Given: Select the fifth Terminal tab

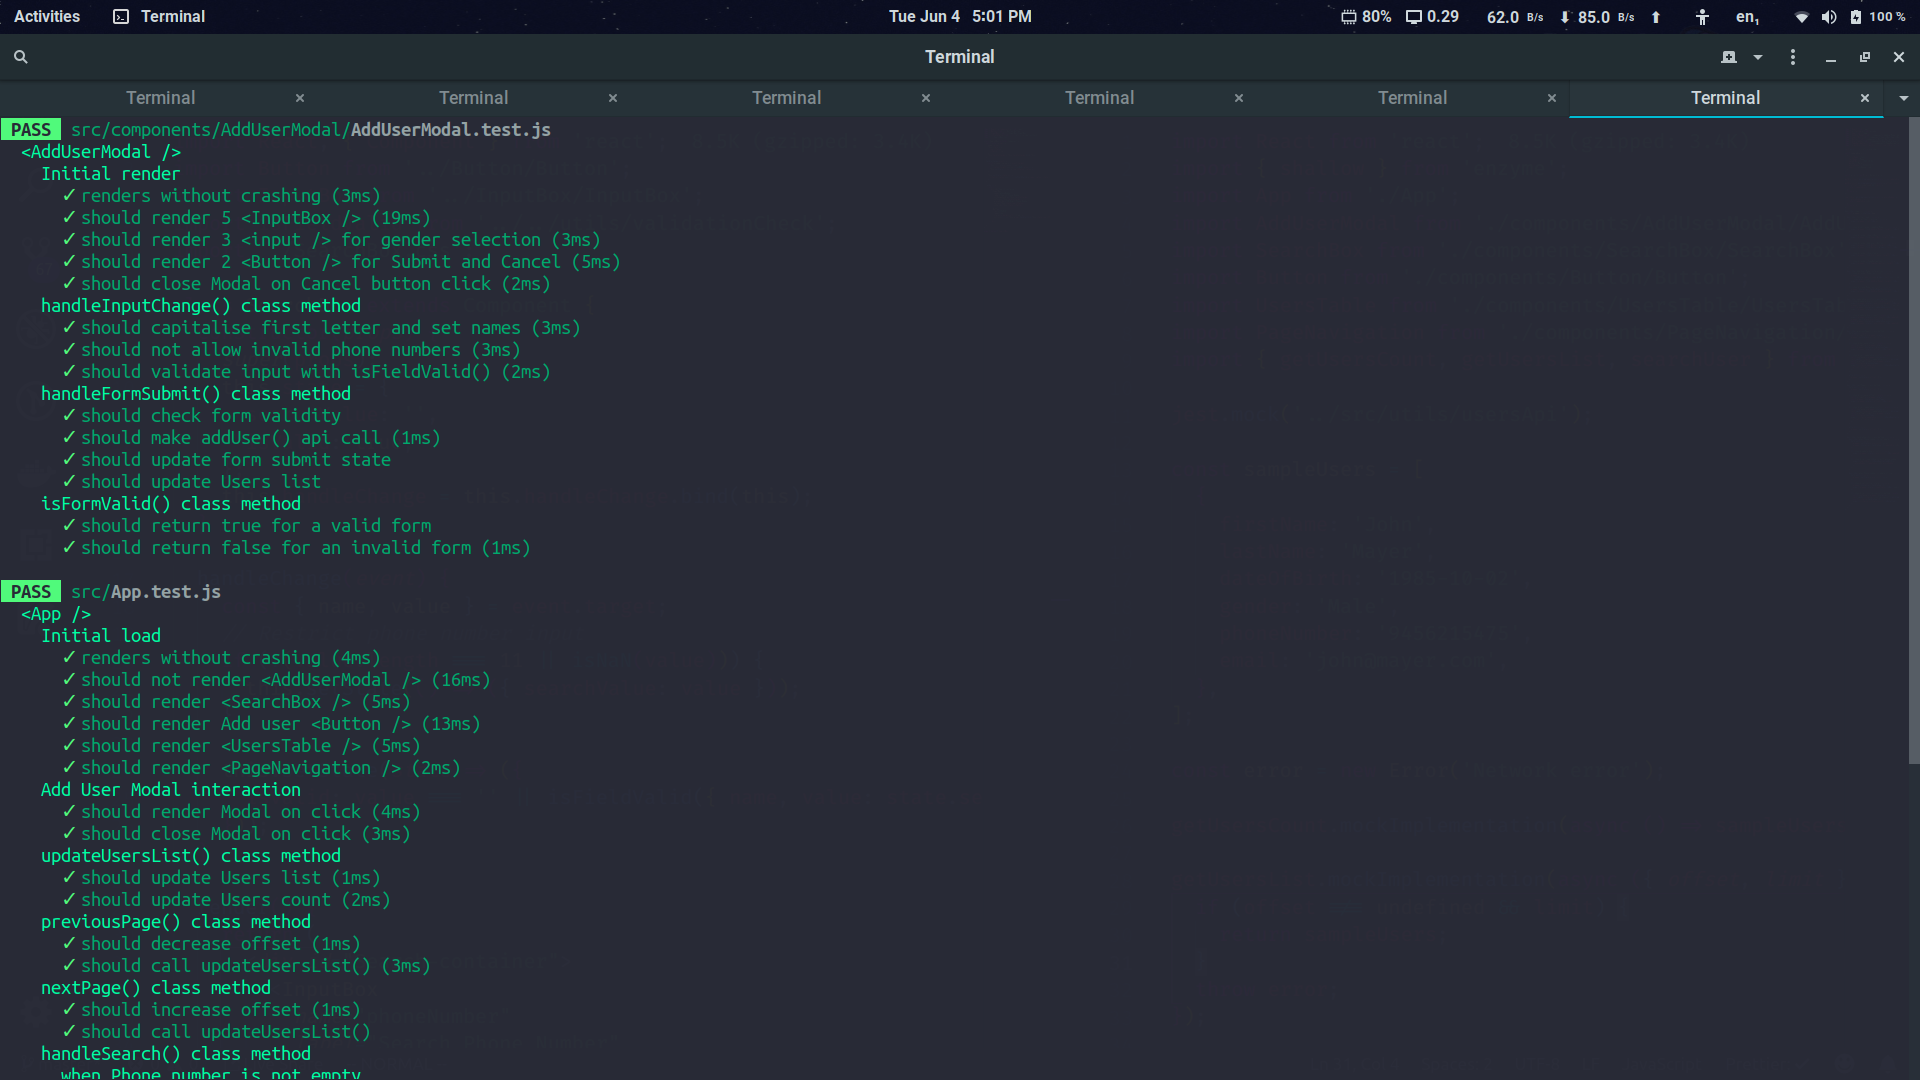Looking at the screenshot, I should tap(1412, 98).
